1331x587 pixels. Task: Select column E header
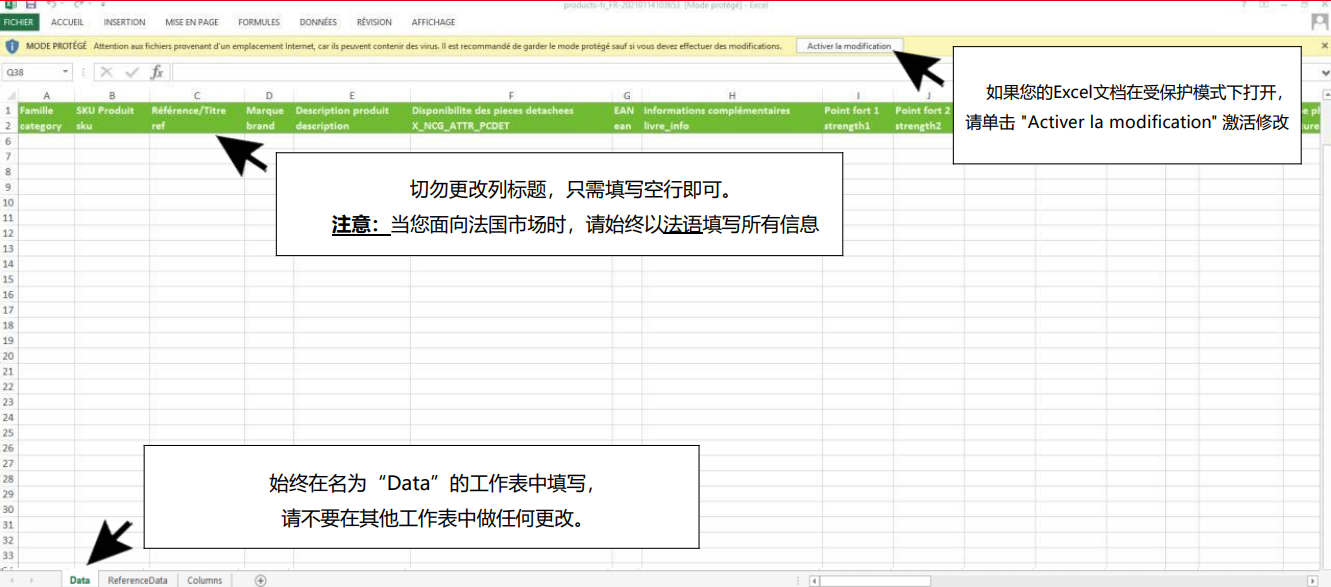(x=351, y=95)
